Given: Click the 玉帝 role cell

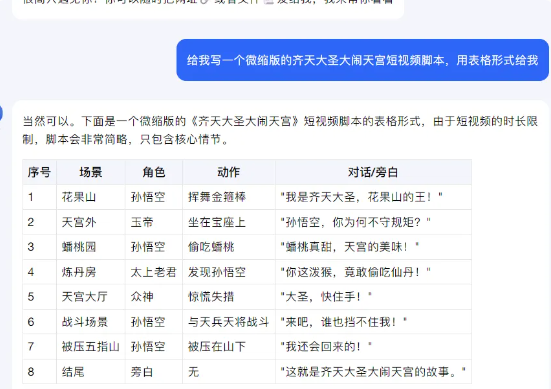Looking at the screenshot, I should (x=154, y=222).
